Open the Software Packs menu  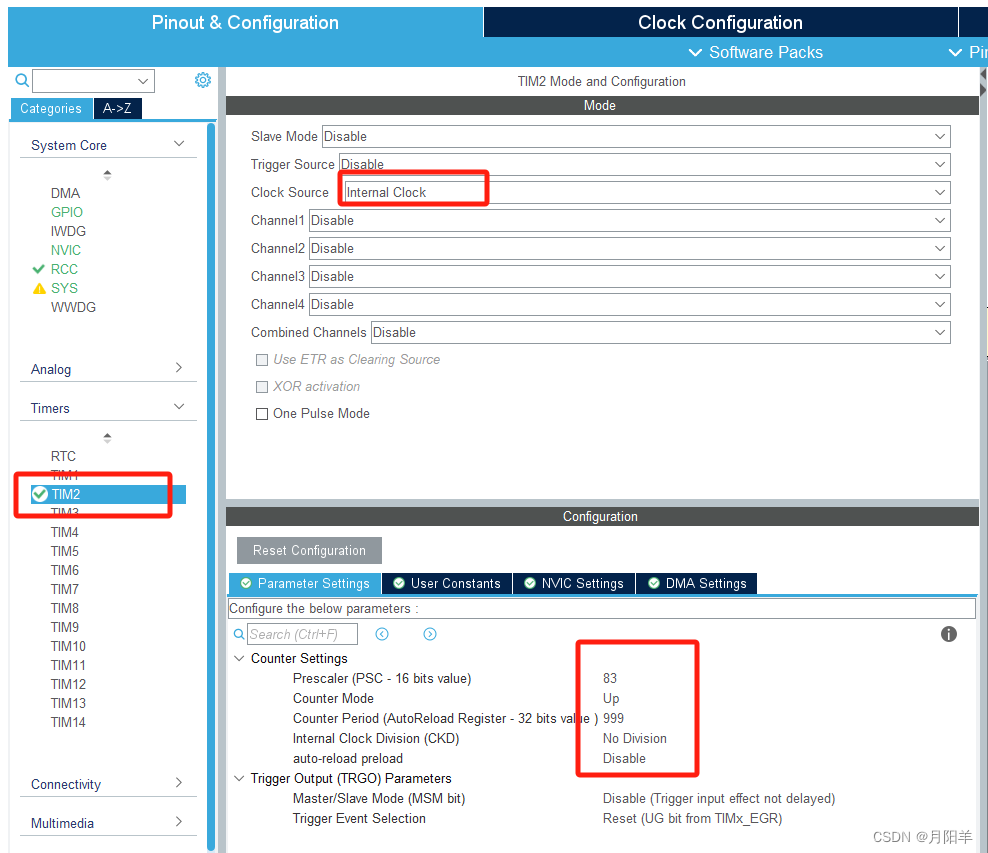point(755,52)
